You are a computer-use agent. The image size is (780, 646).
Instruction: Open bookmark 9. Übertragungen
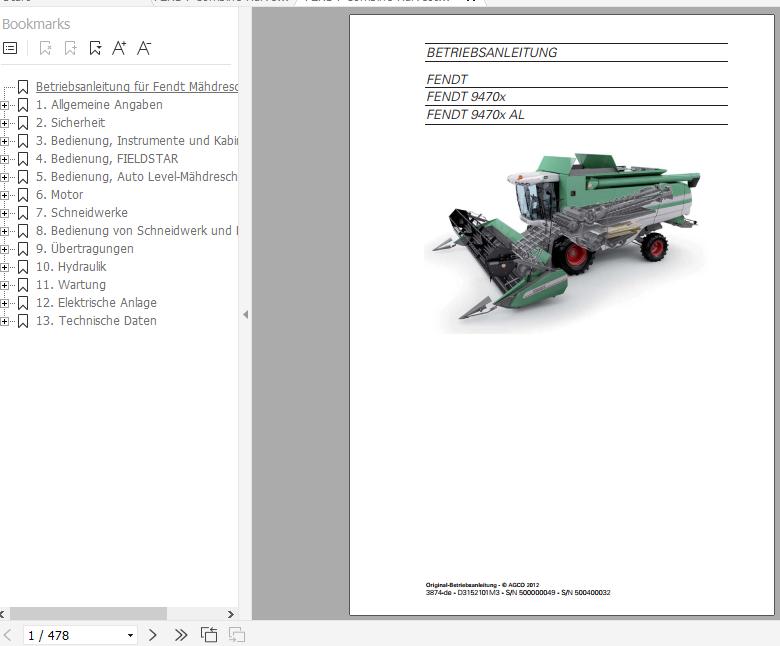[x=85, y=249]
